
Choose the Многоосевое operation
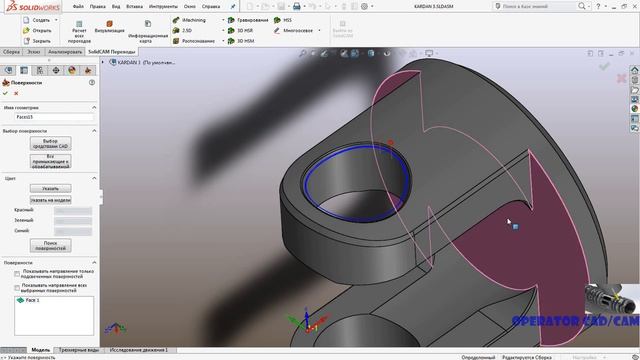(x=293, y=31)
